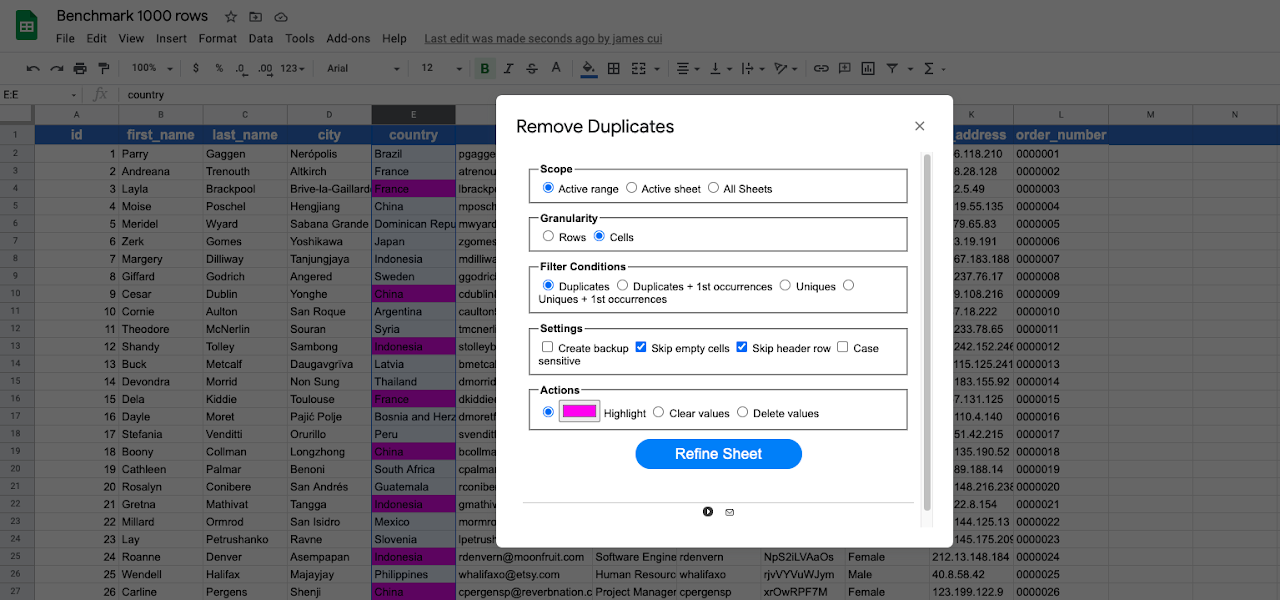The image size is (1280, 600).
Task: Click the Insert comment icon
Action: (x=845, y=68)
